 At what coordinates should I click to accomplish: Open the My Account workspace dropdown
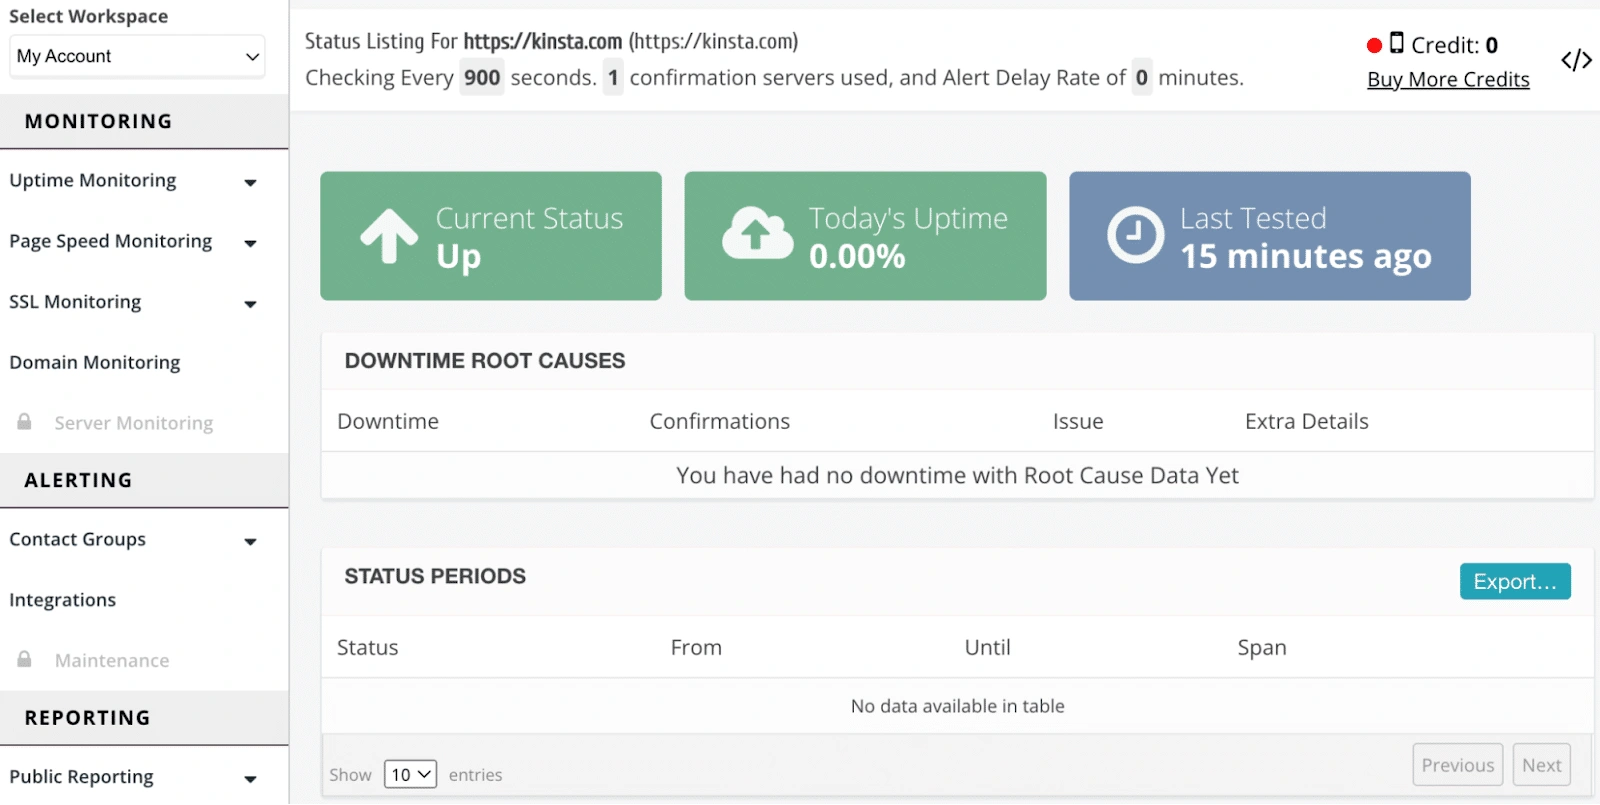pyautogui.click(x=138, y=57)
